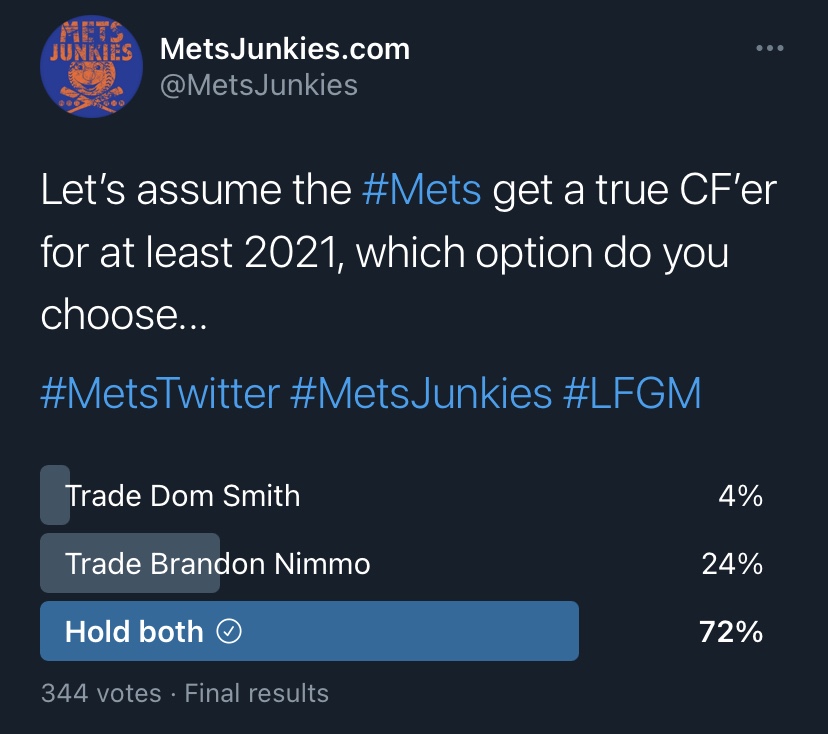This screenshot has height=734, width=828.
Task: Follow the #MetsJunkies hashtag link
Action: pyautogui.click(x=421, y=393)
